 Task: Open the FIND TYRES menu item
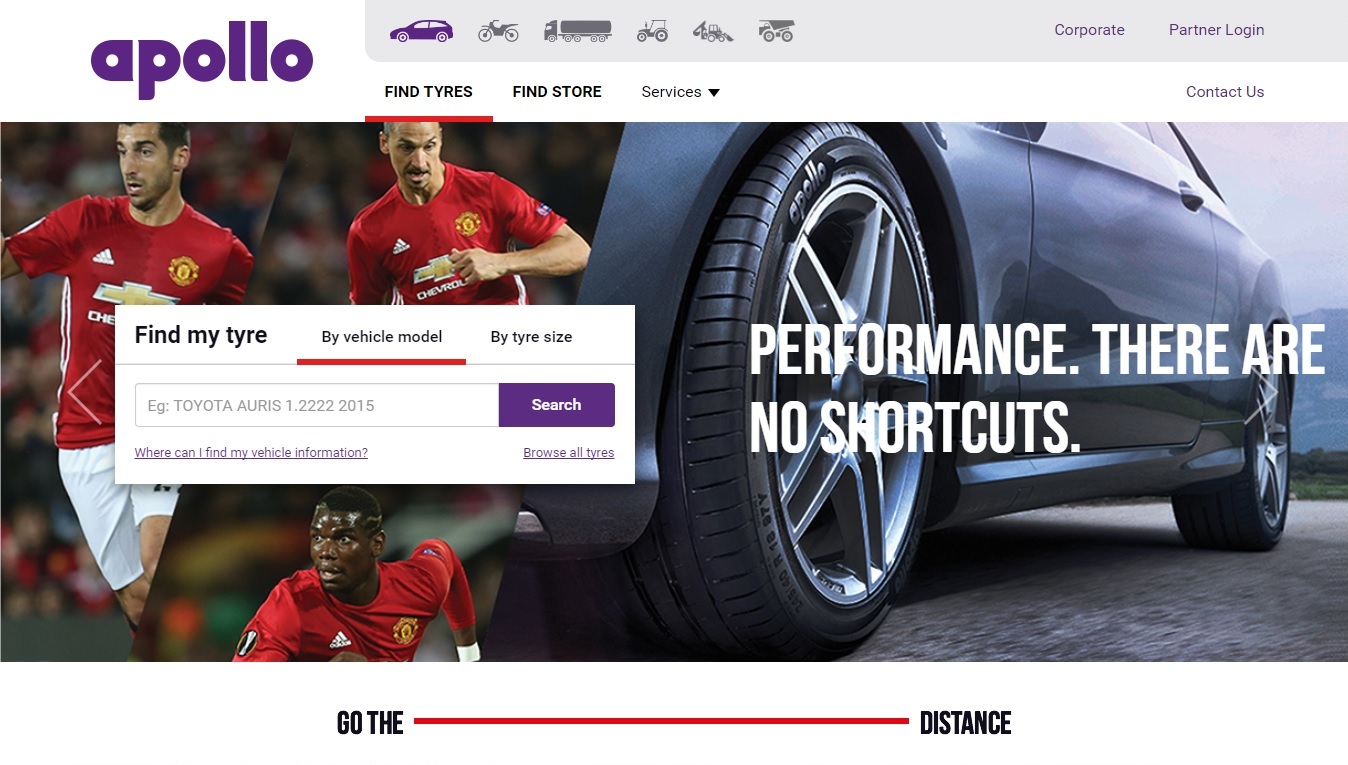(x=428, y=92)
